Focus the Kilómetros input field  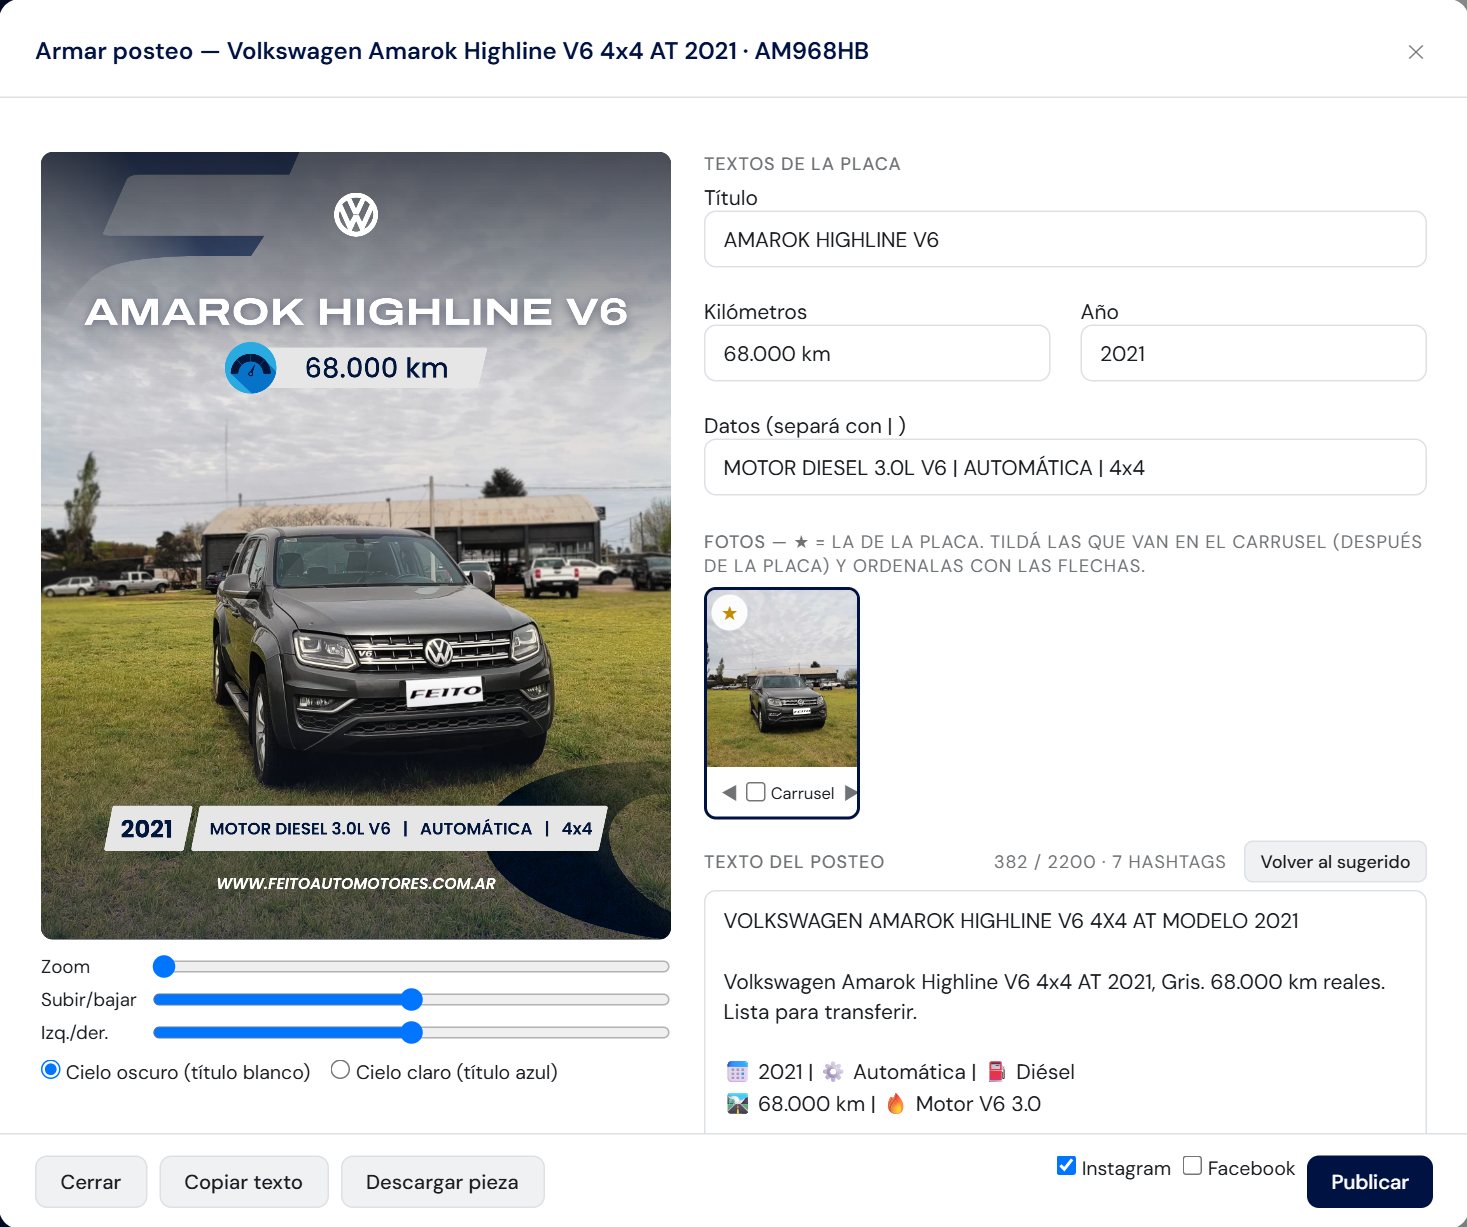click(877, 353)
